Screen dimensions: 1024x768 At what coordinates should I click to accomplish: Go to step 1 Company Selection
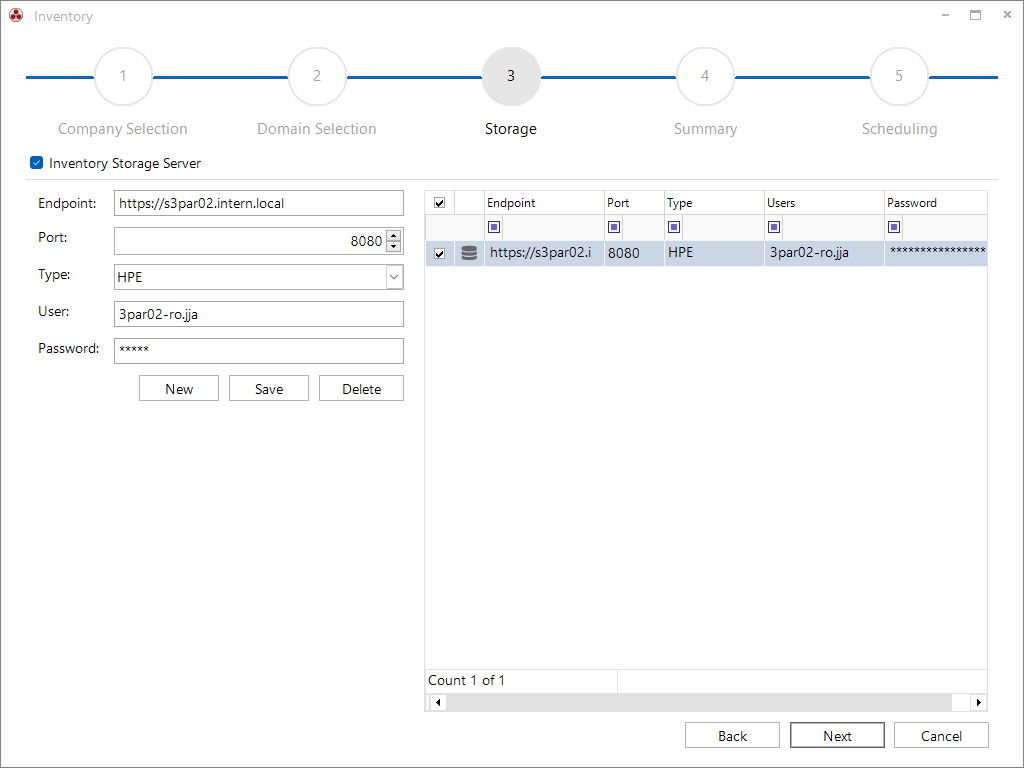pos(123,76)
